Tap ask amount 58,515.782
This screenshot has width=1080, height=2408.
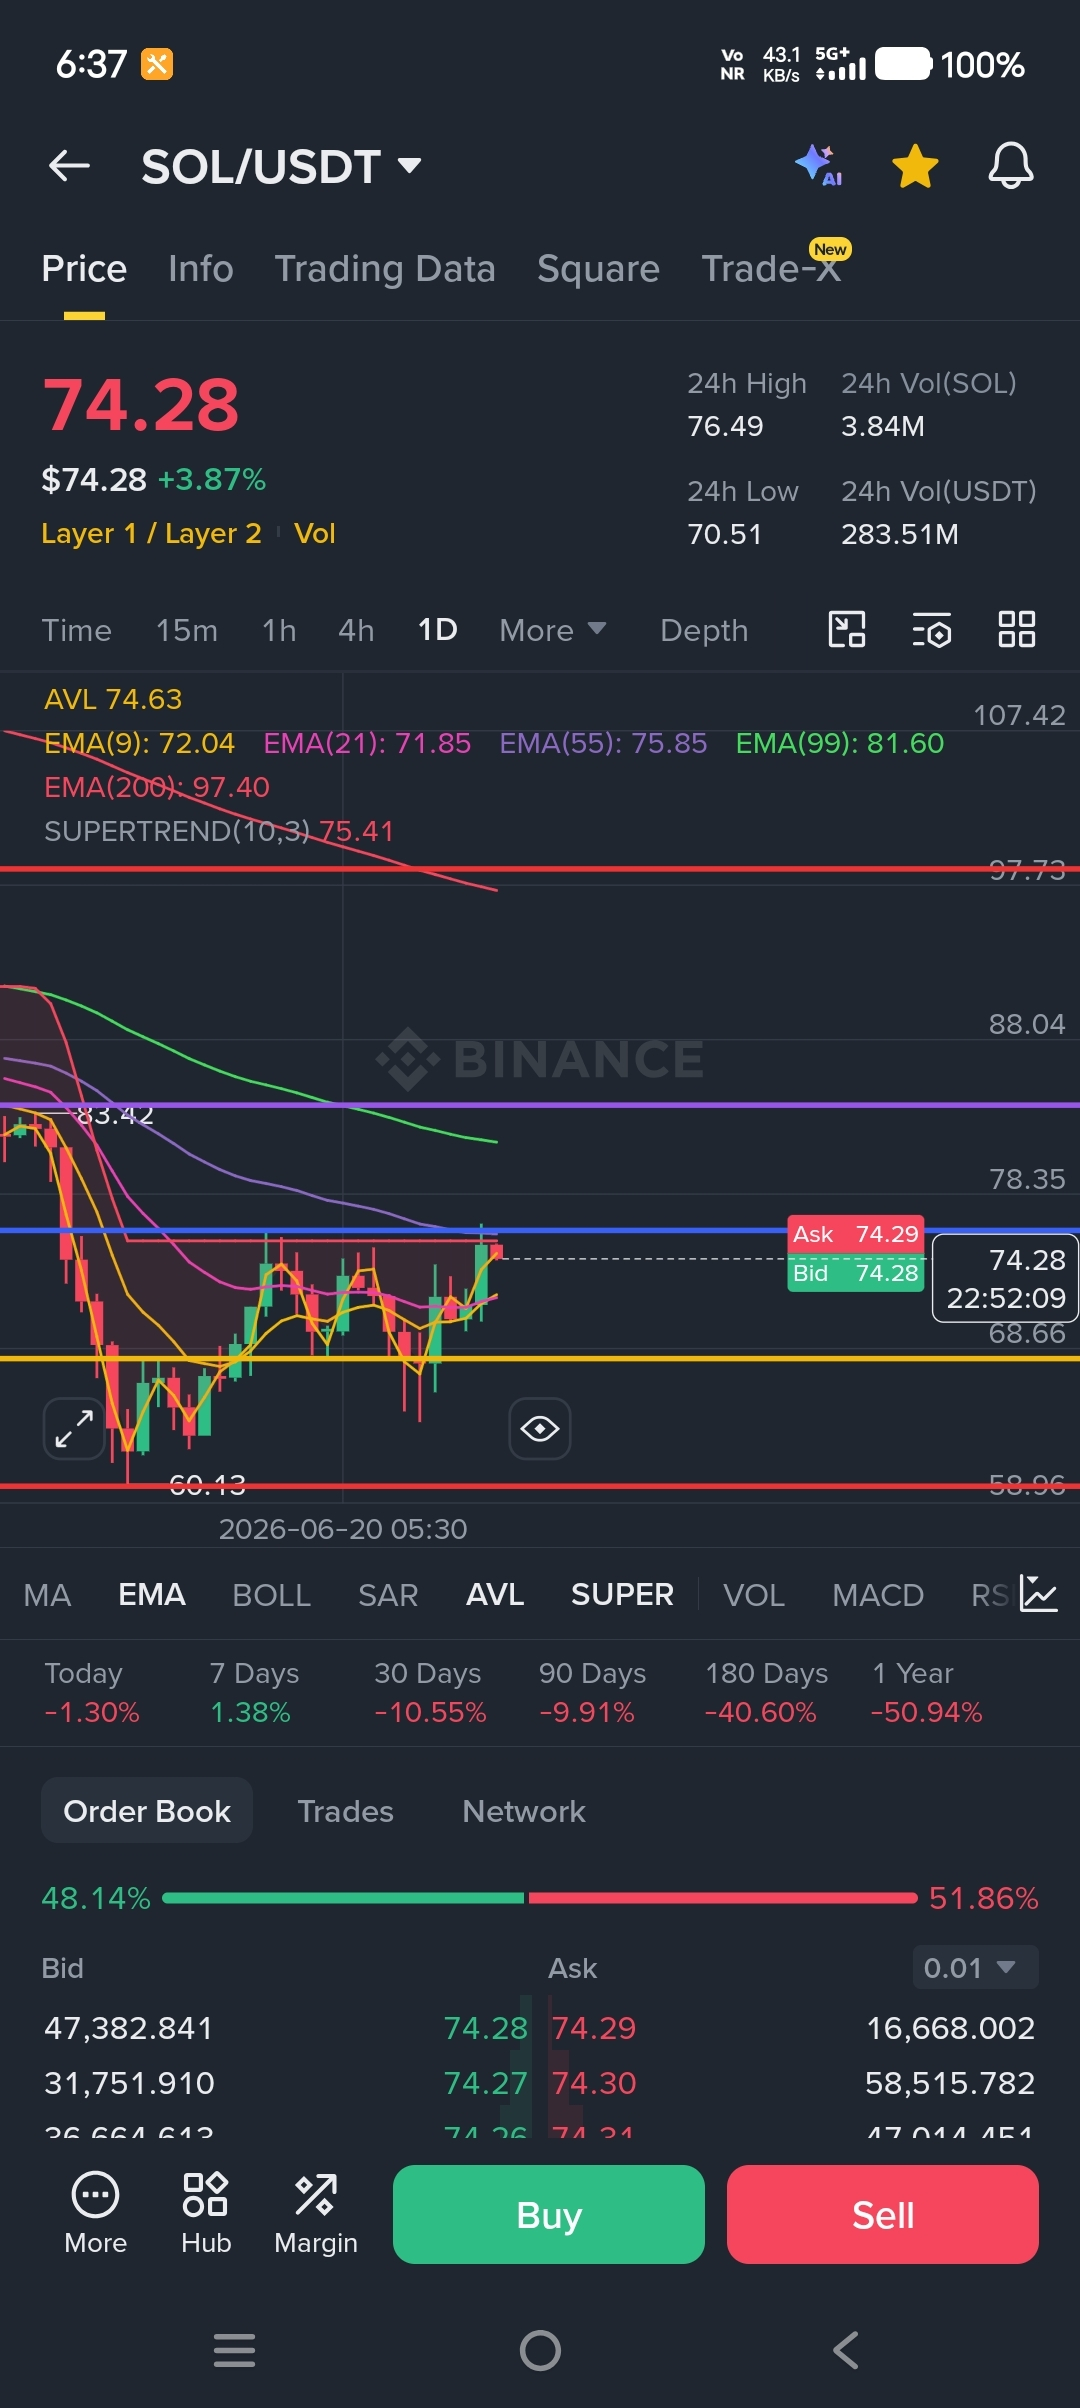tap(950, 2083)
